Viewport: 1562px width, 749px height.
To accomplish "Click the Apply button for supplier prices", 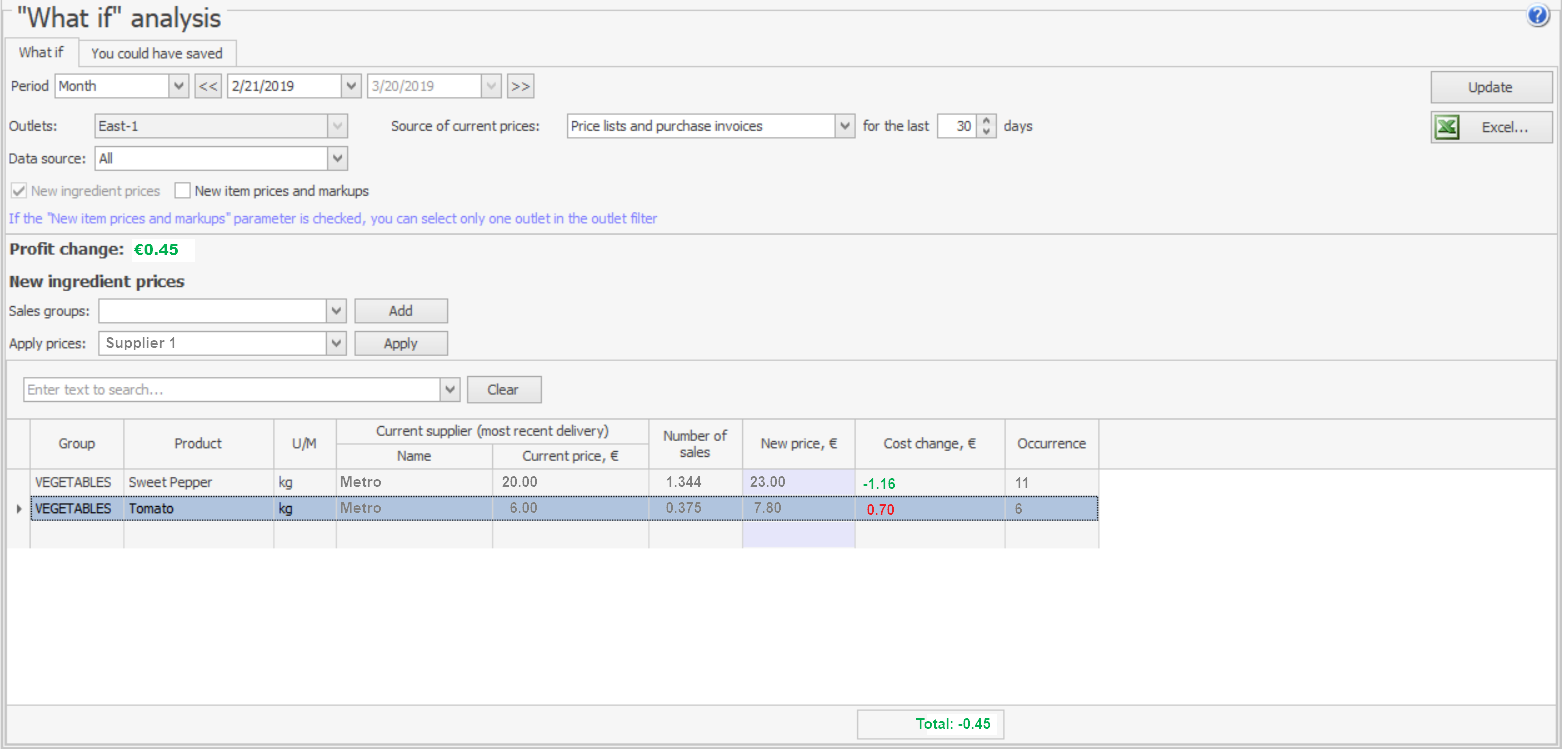I will [401, 343].
